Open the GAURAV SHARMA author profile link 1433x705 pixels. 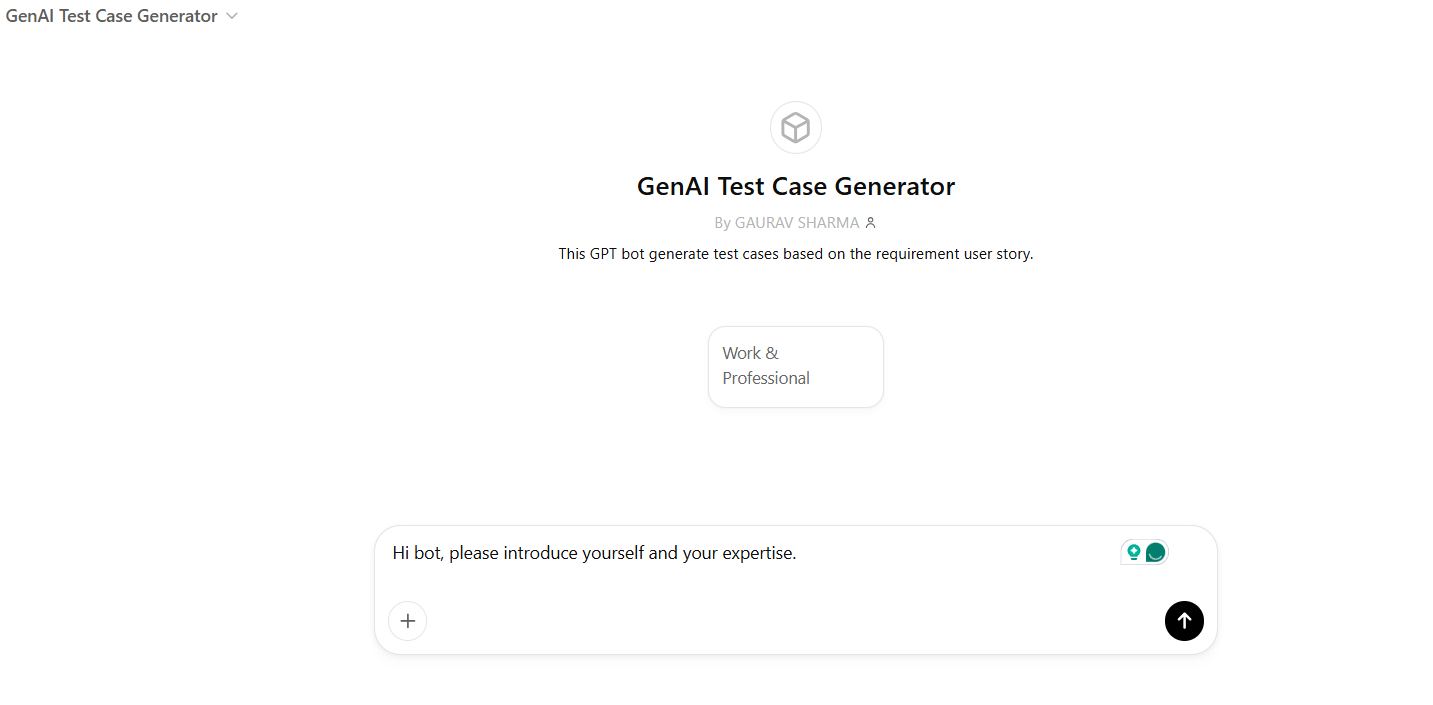pos(796,222)
